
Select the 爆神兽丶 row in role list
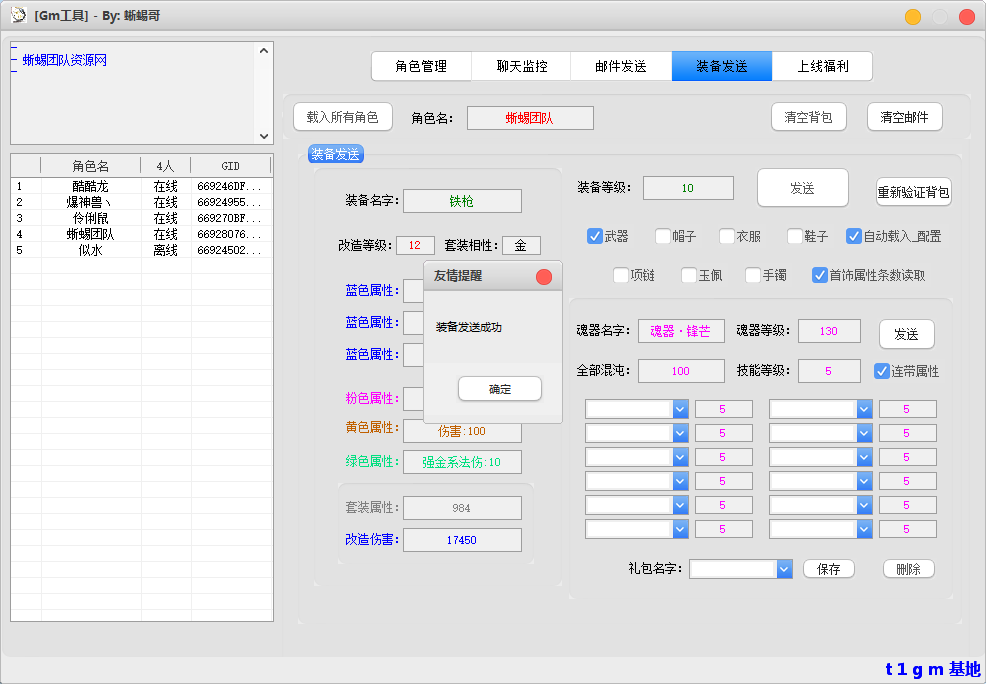click(141, 202)
